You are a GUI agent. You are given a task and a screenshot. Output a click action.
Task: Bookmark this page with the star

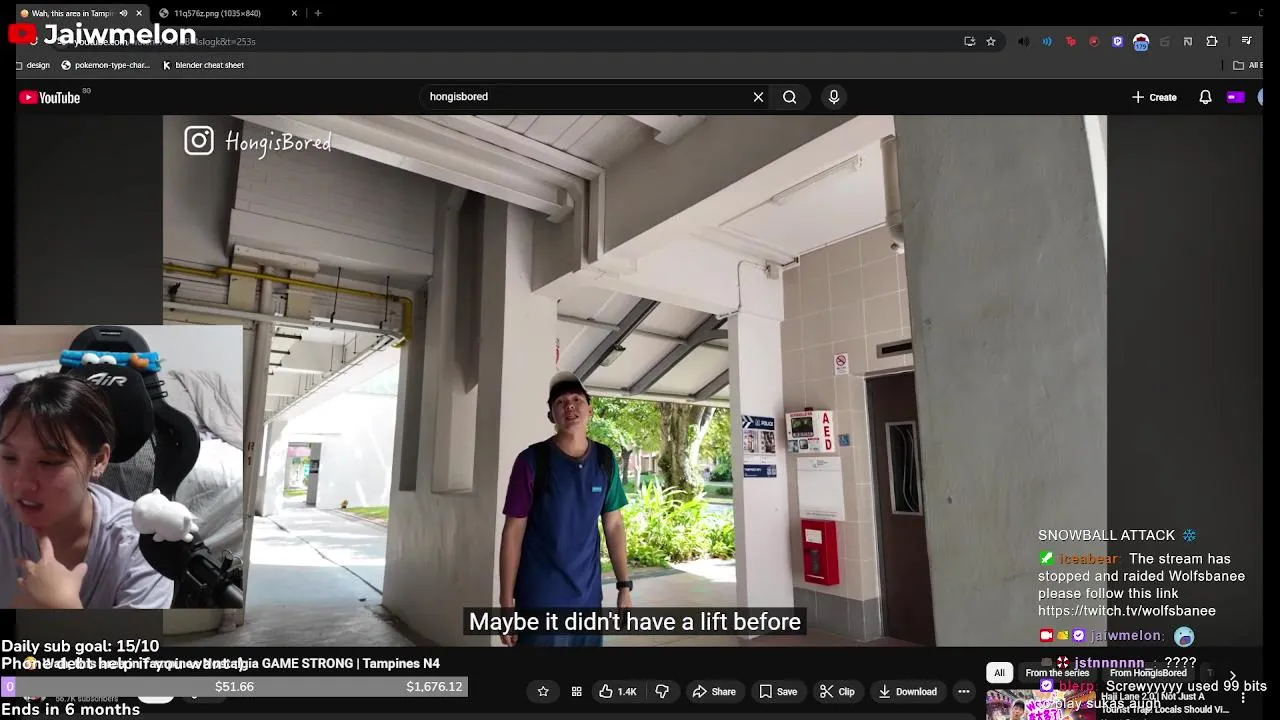pos(991,41)
